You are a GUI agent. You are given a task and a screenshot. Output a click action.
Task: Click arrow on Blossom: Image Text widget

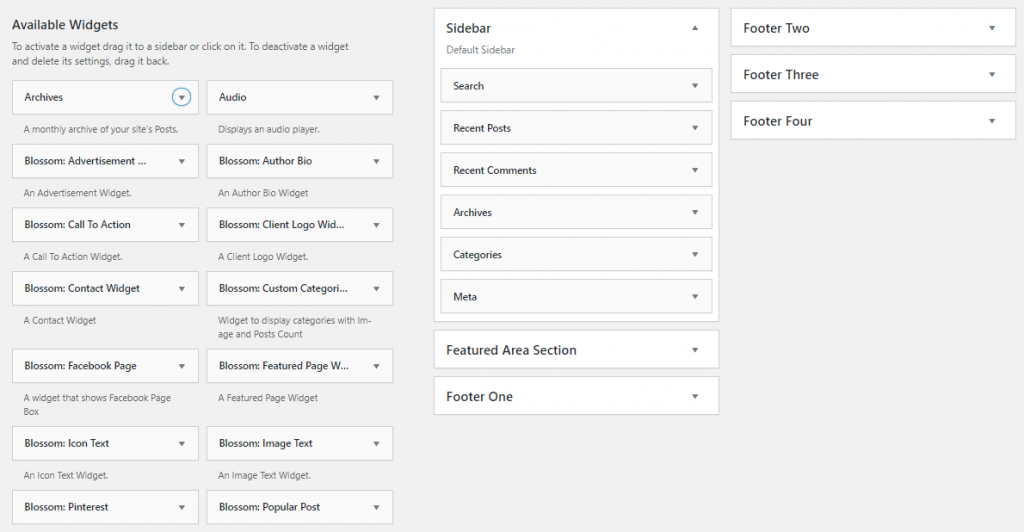(x=376, y=443)
